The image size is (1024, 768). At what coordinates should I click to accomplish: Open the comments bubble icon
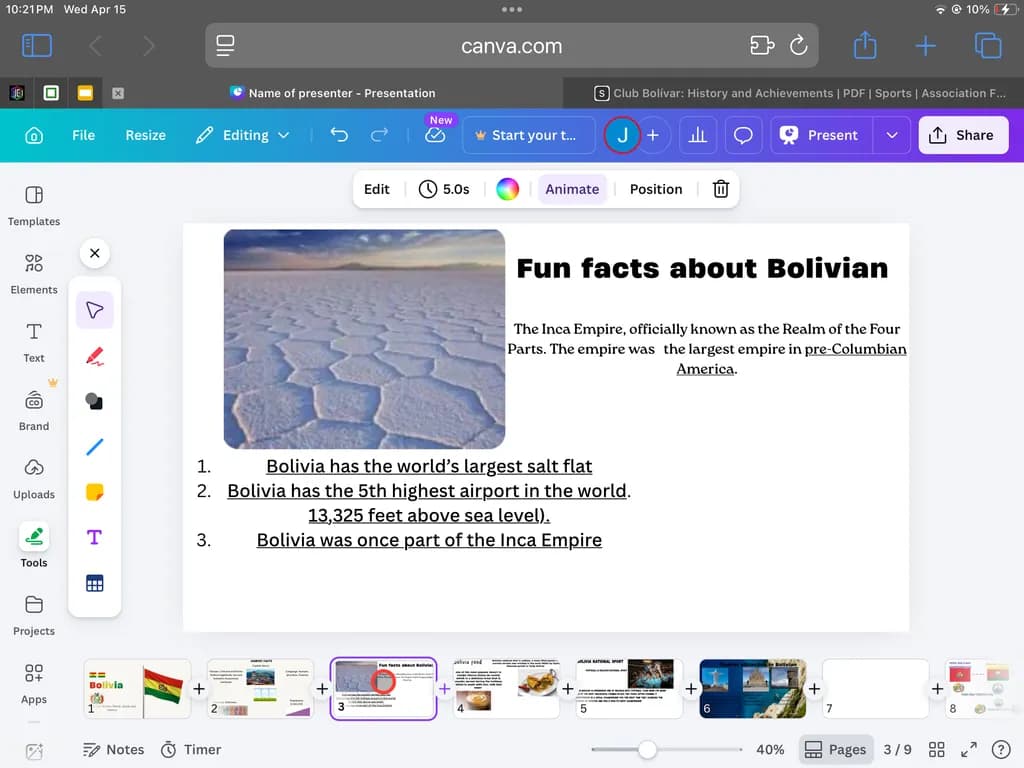coord(743,135)
